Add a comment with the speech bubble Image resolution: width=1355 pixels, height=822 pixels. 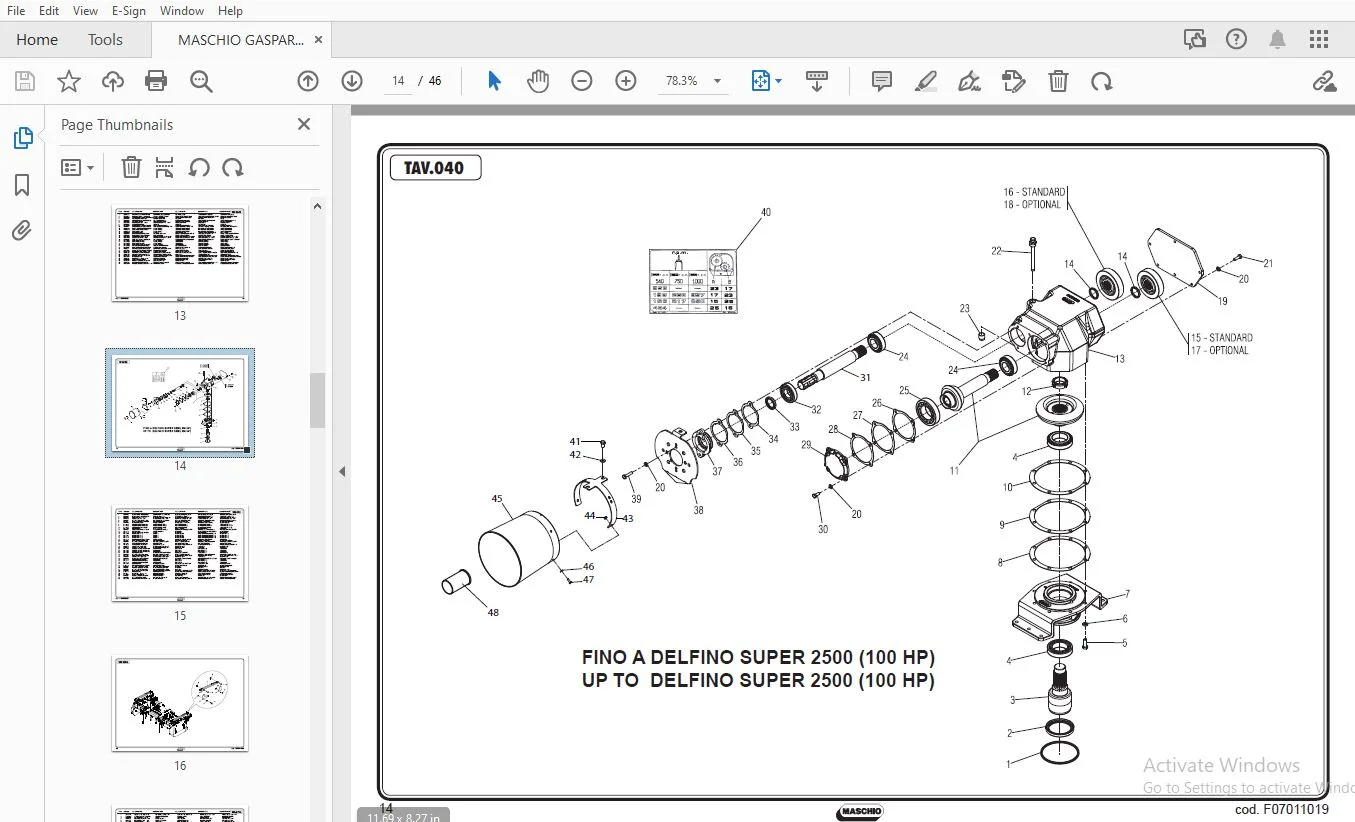882,81
